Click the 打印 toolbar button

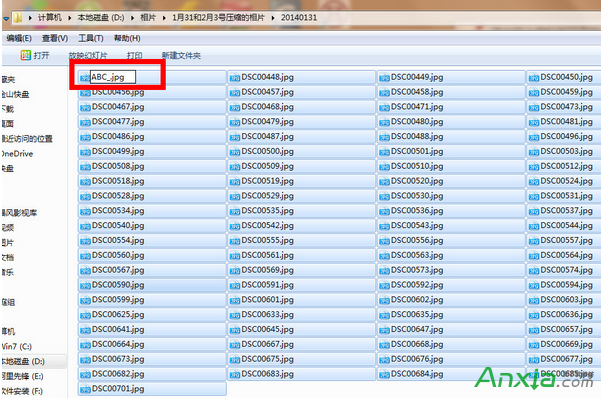point(135,56)
